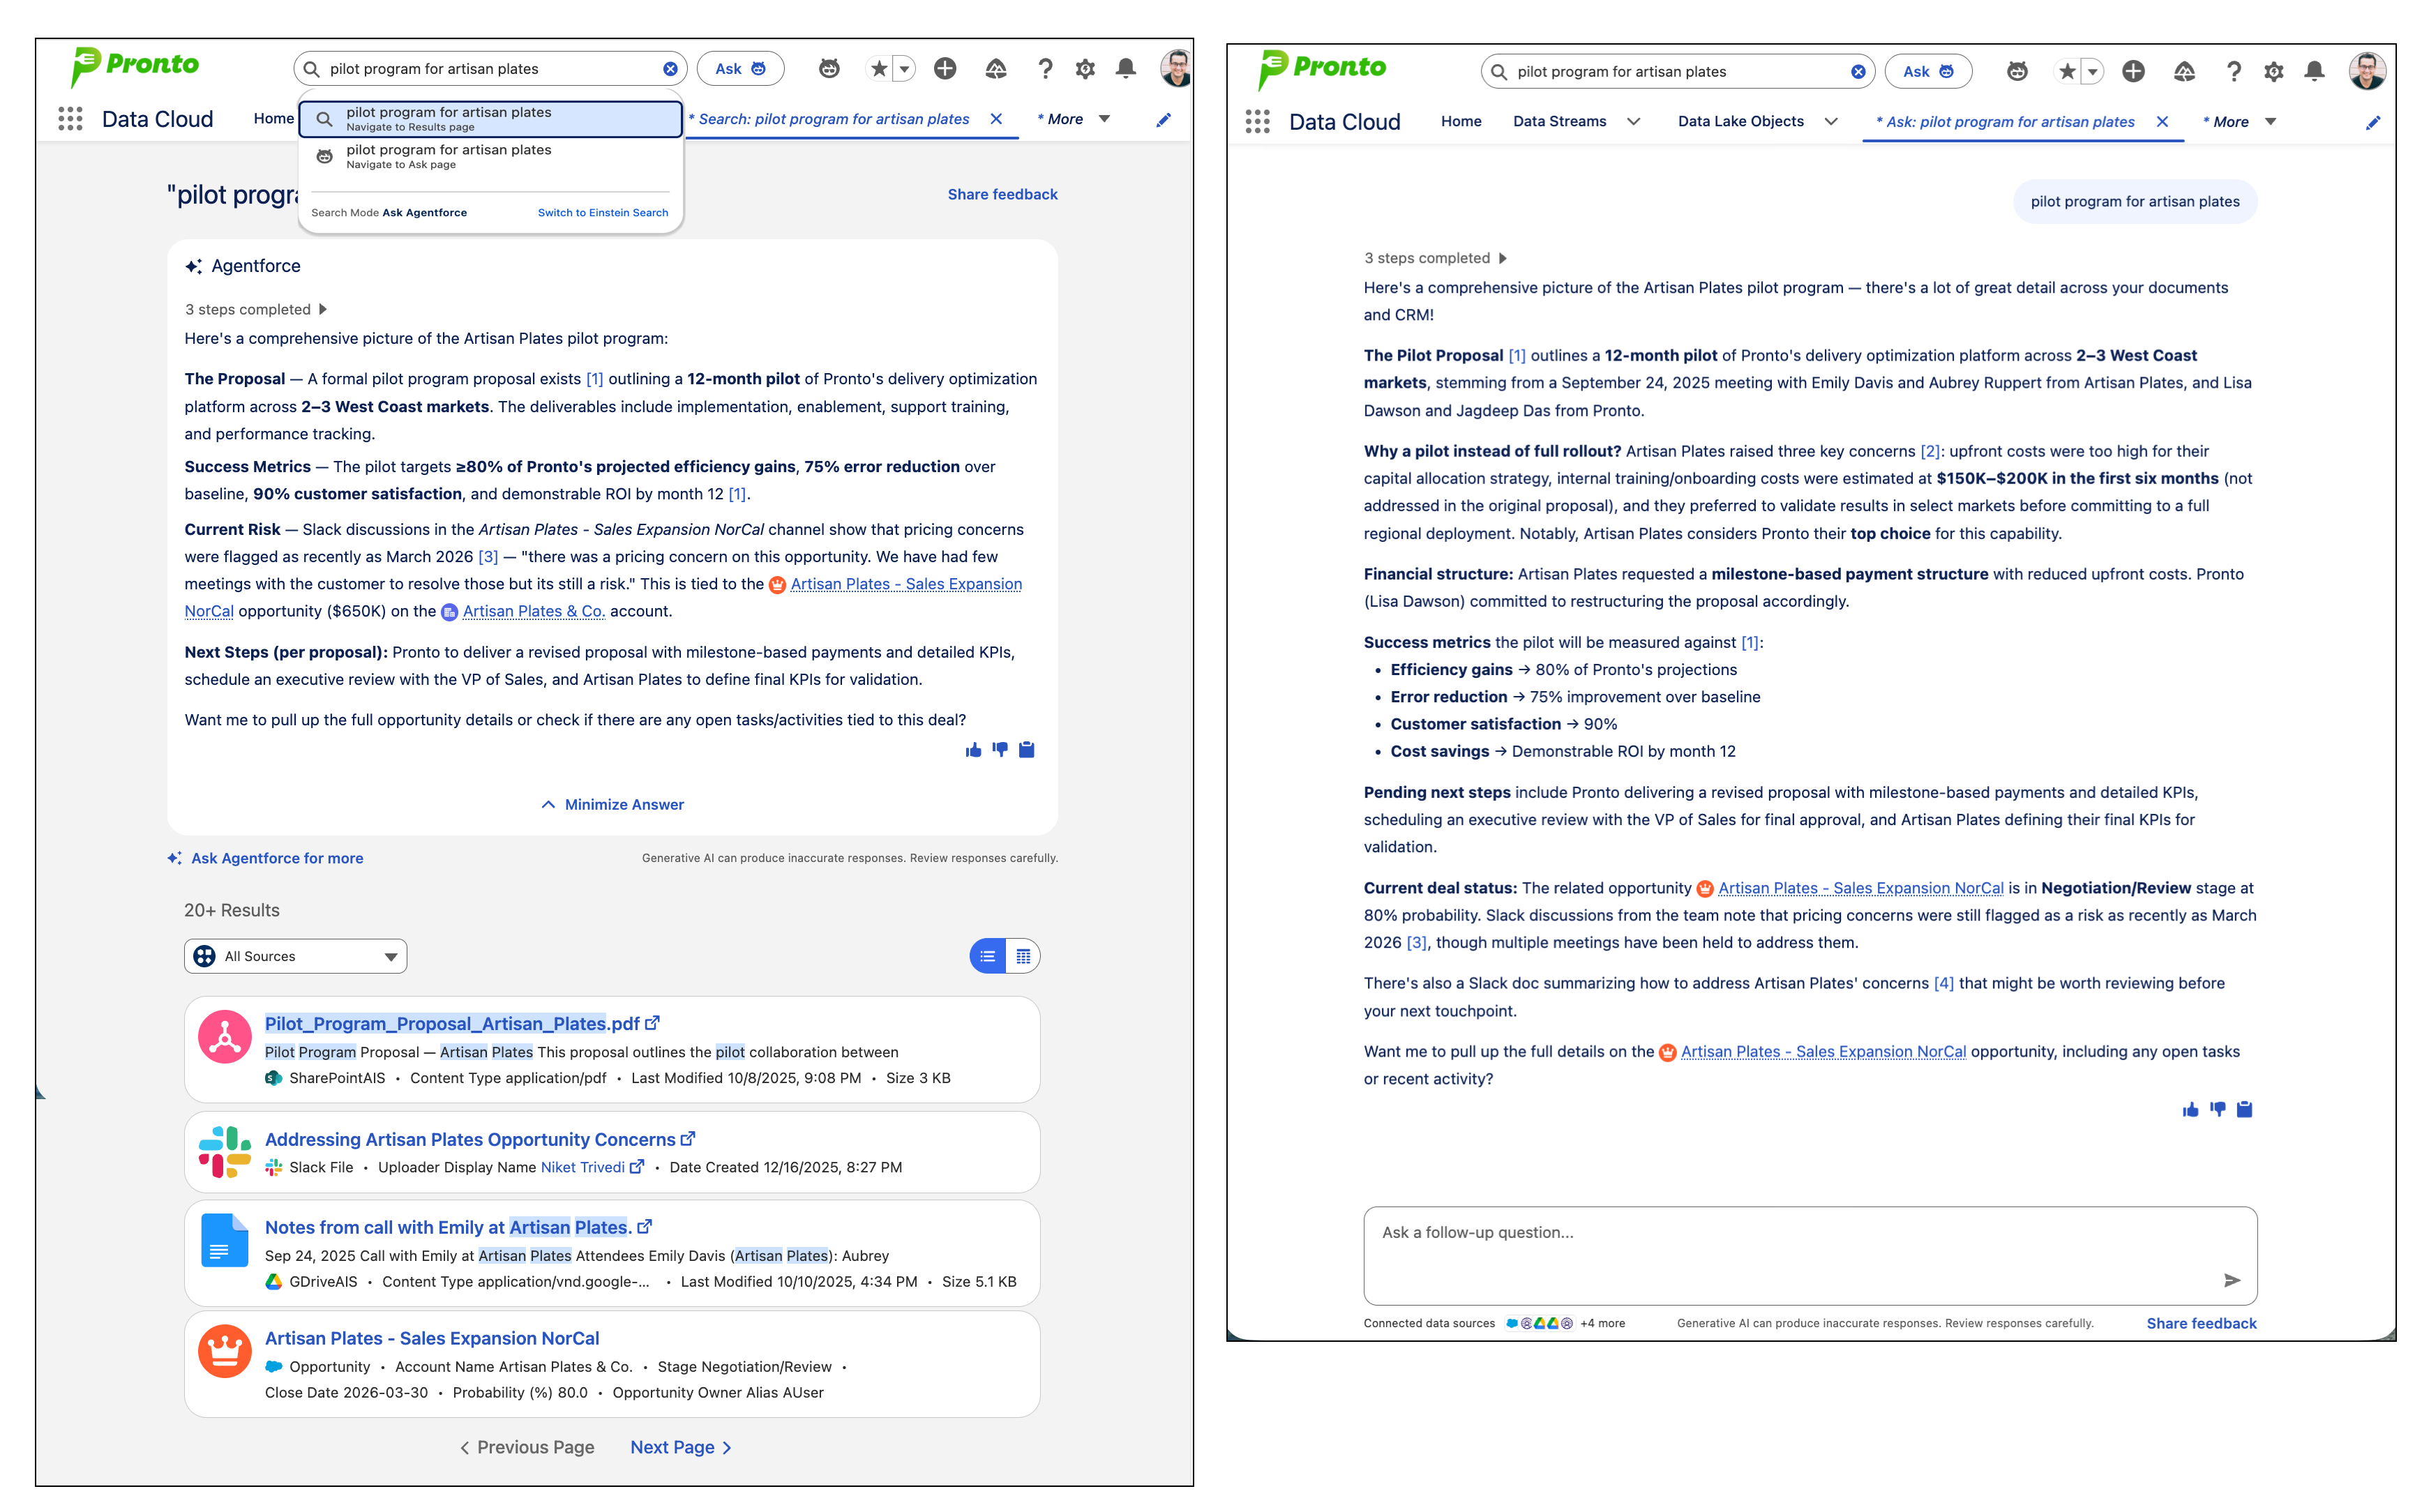Click the Ask button in right window
Viewport: 2422px width, 1512px height.
click(x=1928, y=72)
